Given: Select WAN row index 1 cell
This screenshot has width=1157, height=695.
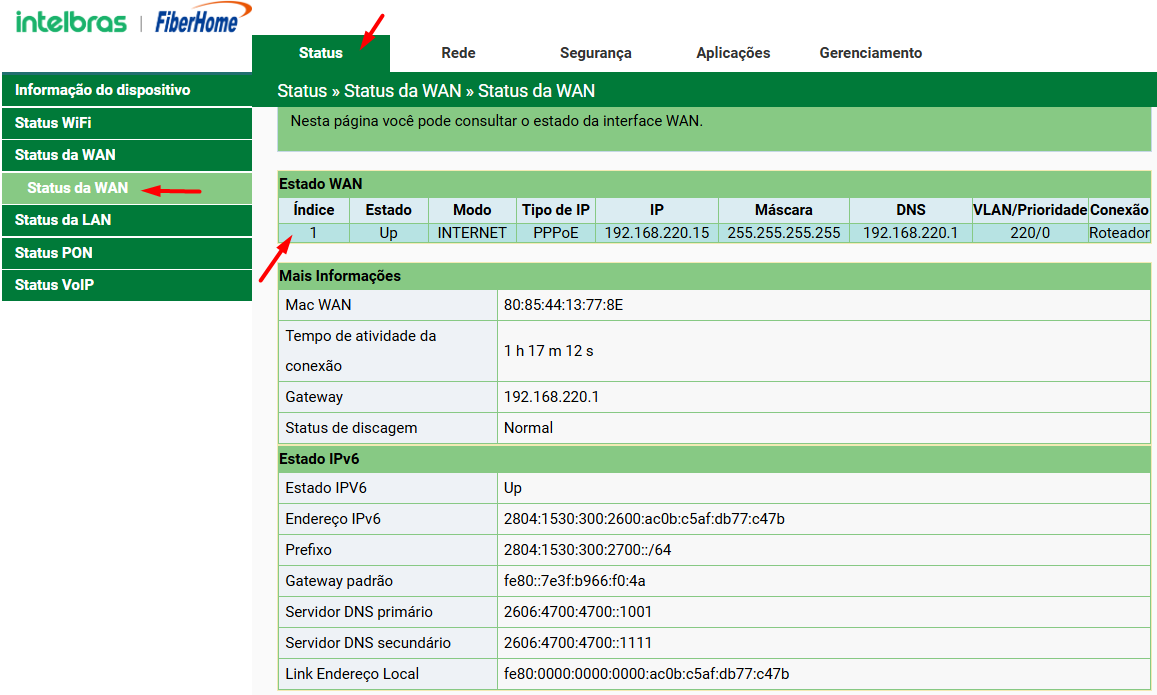Looking at the screenshot, I should pyautogui.click(x=314, y=233).
